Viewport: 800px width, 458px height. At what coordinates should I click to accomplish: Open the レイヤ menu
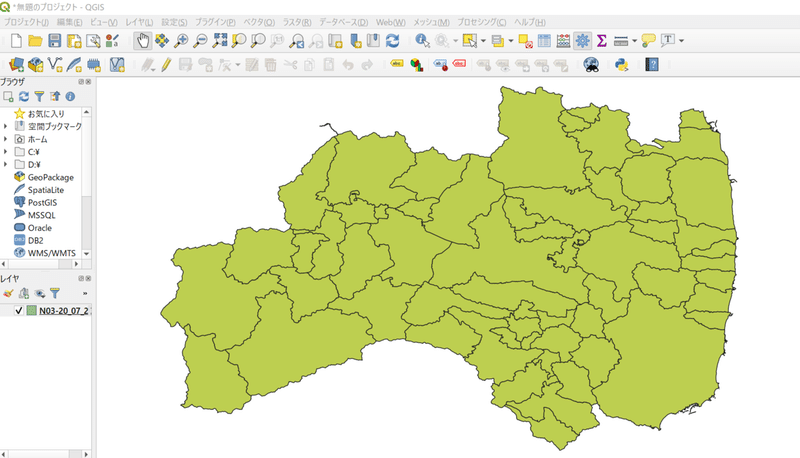tap(139, 22)
